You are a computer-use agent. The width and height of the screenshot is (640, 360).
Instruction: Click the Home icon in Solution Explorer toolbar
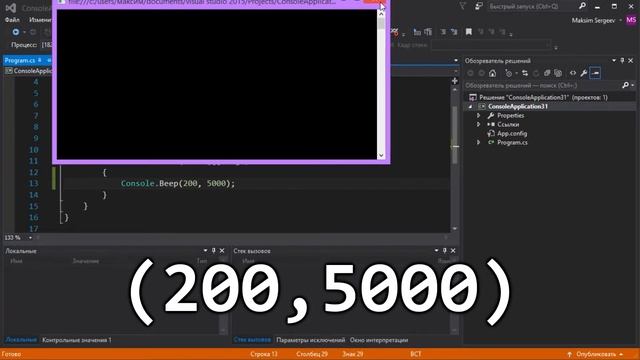point(493,73)
